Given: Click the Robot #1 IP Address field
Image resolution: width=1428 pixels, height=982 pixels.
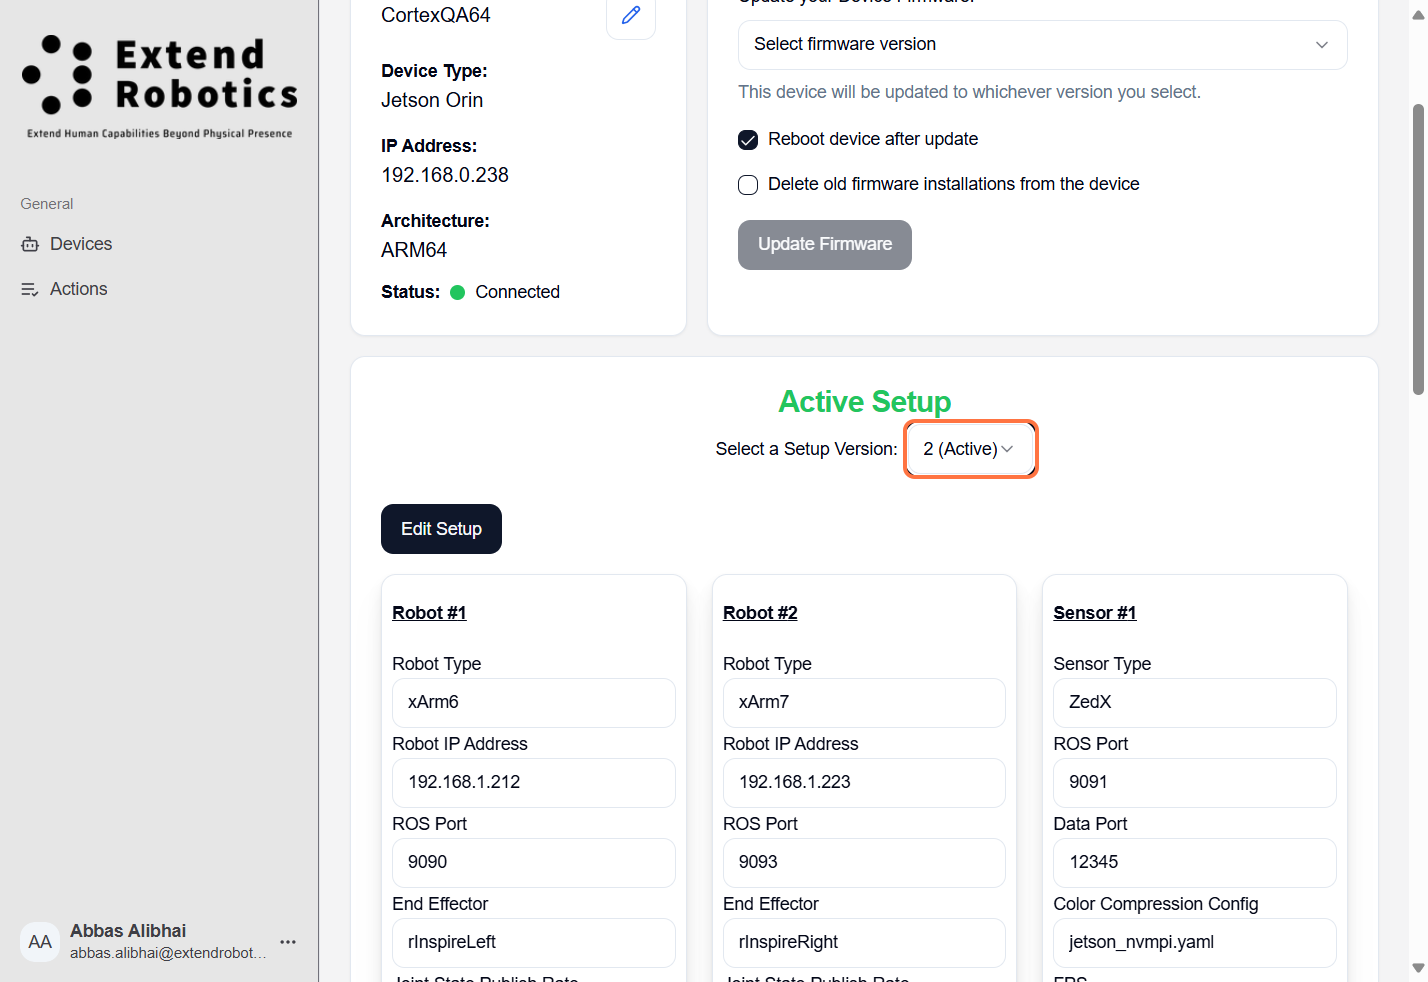Looking at the screenshot, I should click(534, 783).
